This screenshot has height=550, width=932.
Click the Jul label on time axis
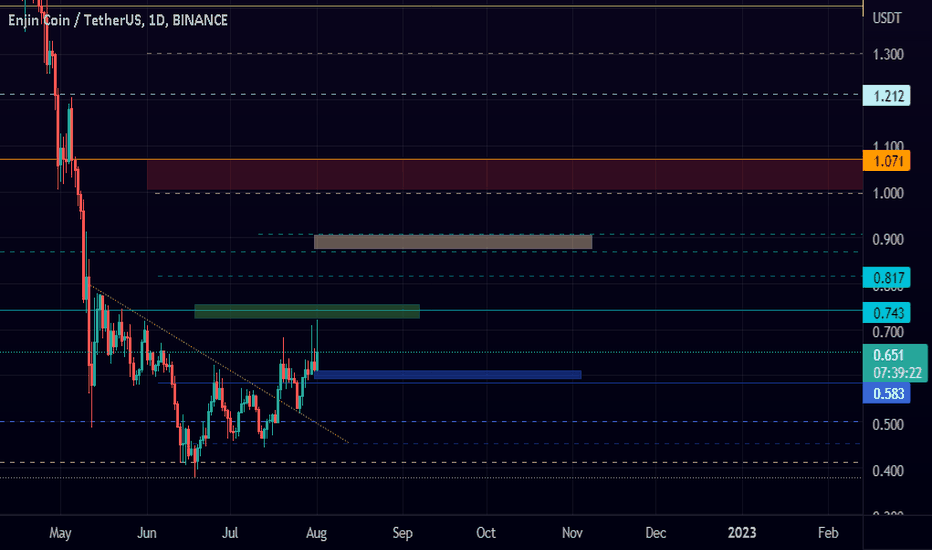pos(230,533)
